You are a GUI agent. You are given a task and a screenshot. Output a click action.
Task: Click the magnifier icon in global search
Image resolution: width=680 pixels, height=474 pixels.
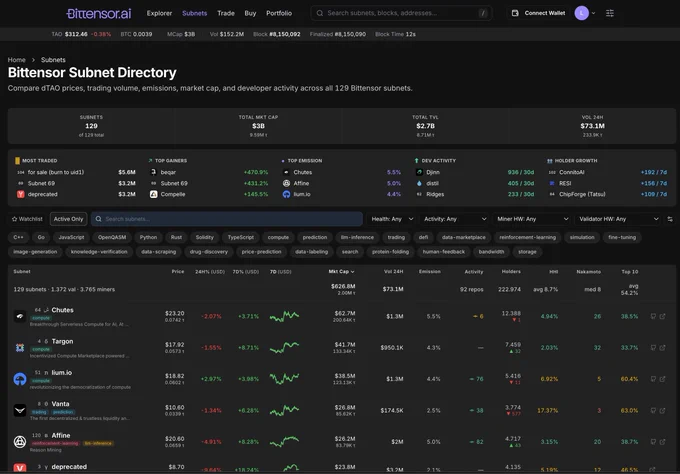point(320,13)
